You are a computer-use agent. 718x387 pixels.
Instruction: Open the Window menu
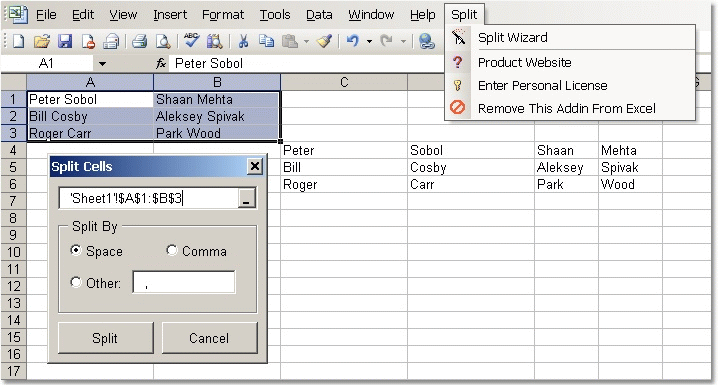pyautogui.click(x=371, y=15)
